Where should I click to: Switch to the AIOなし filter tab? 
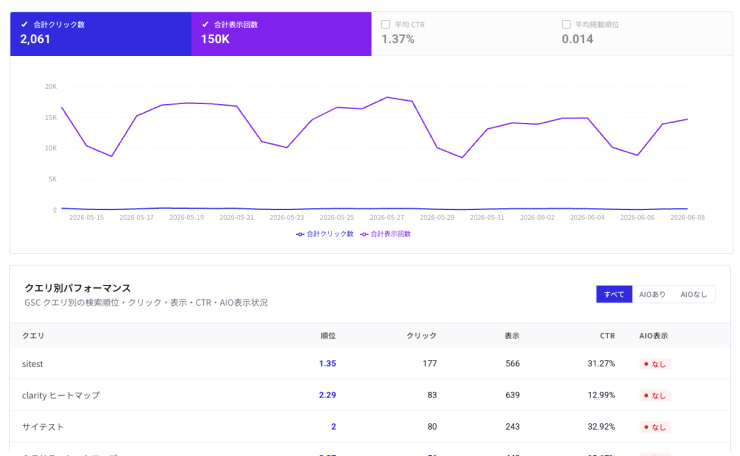694,294
